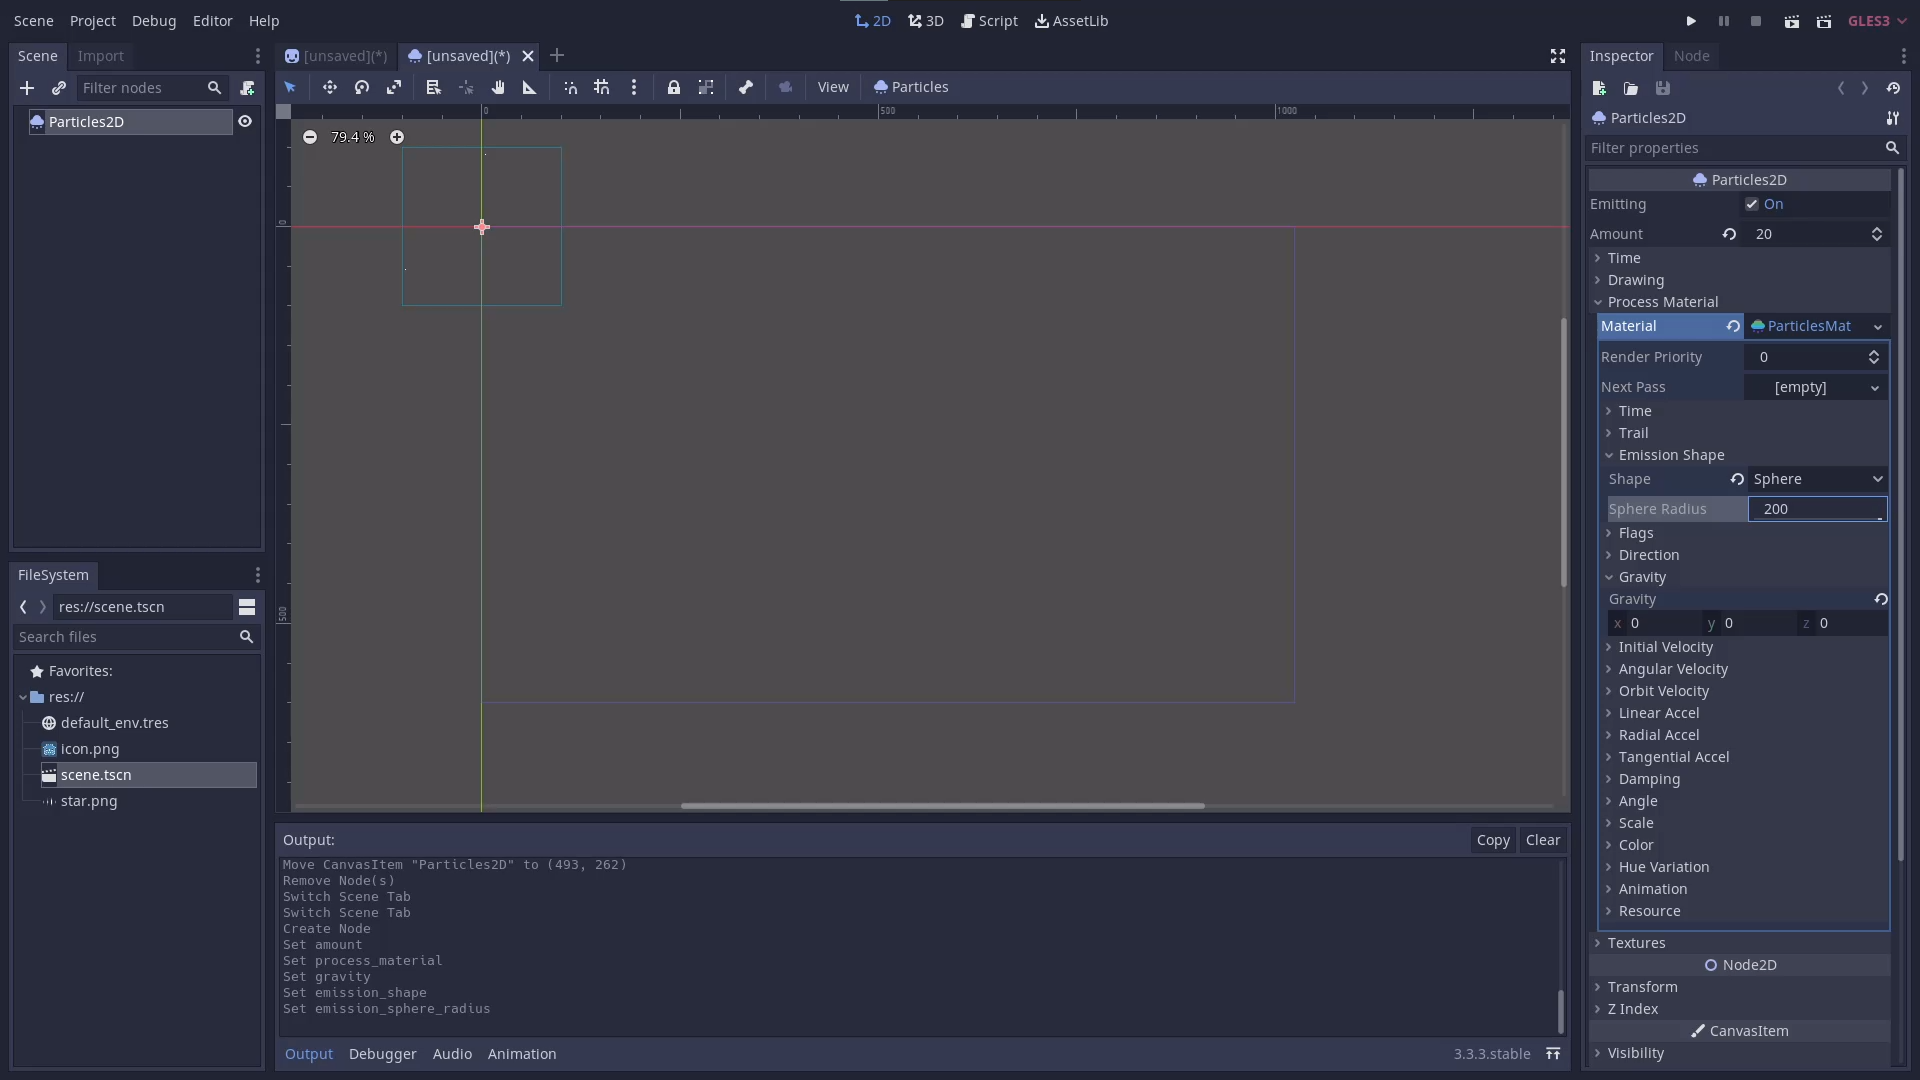
Task: Switch to the Script workspace
Action: [x=989, y=21]
